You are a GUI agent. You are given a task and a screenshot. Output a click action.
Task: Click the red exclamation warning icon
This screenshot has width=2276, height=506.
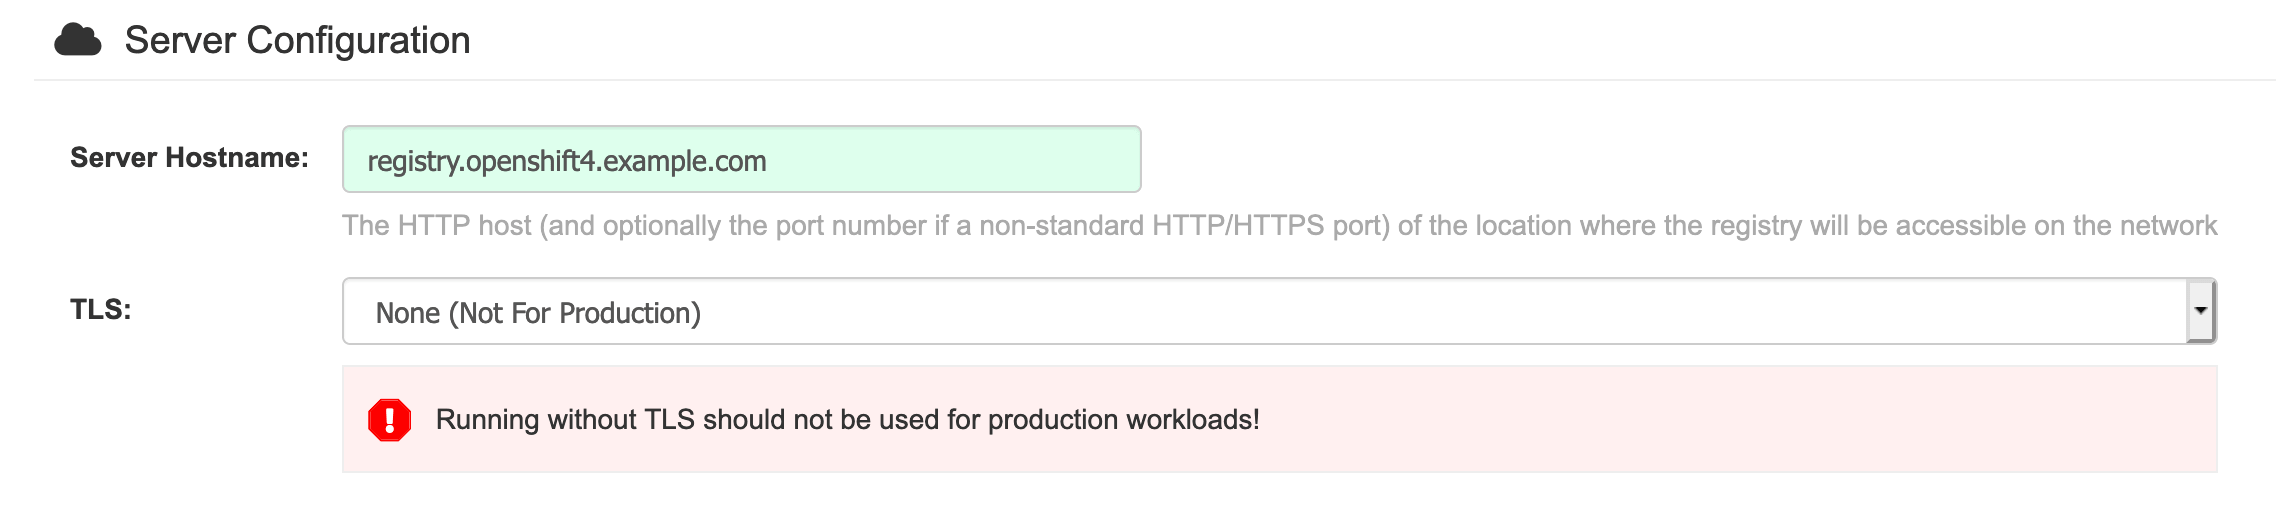389,420
